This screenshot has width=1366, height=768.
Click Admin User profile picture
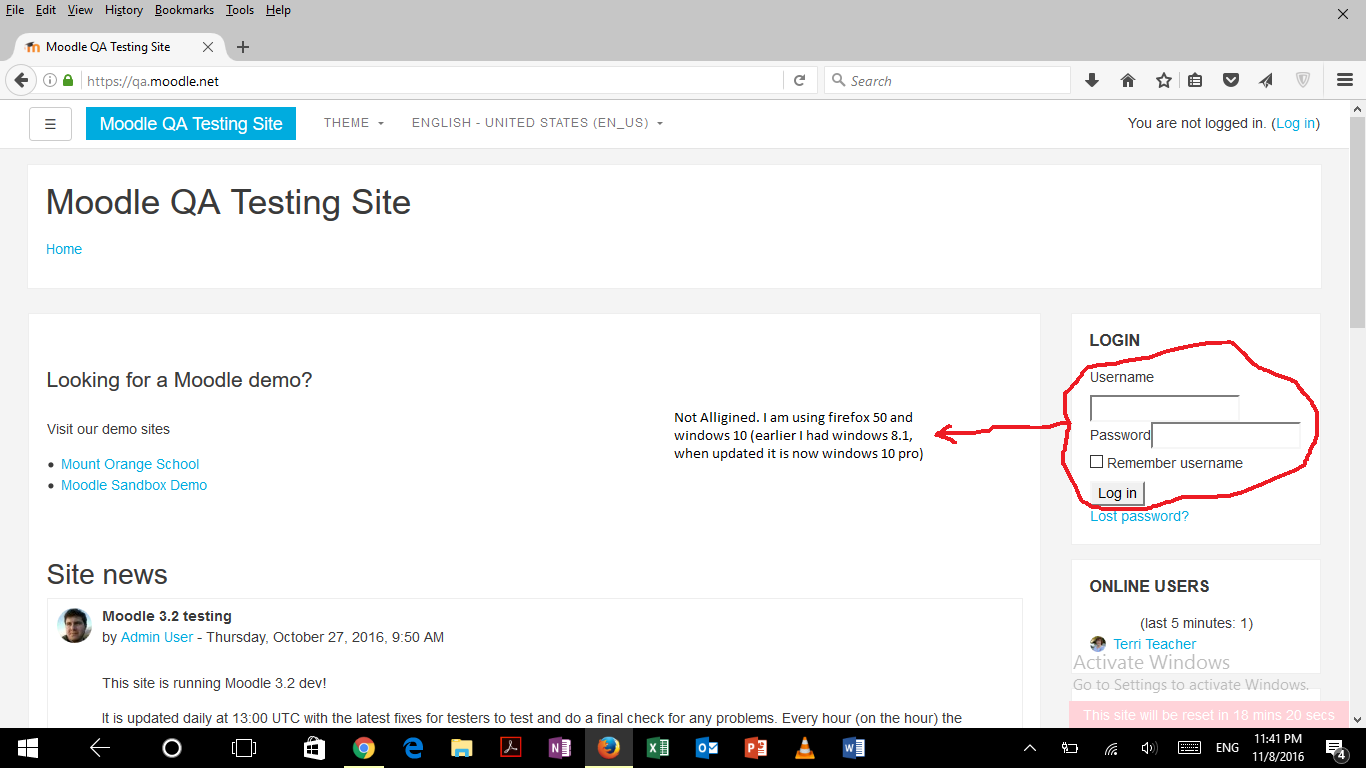point(75,625)
